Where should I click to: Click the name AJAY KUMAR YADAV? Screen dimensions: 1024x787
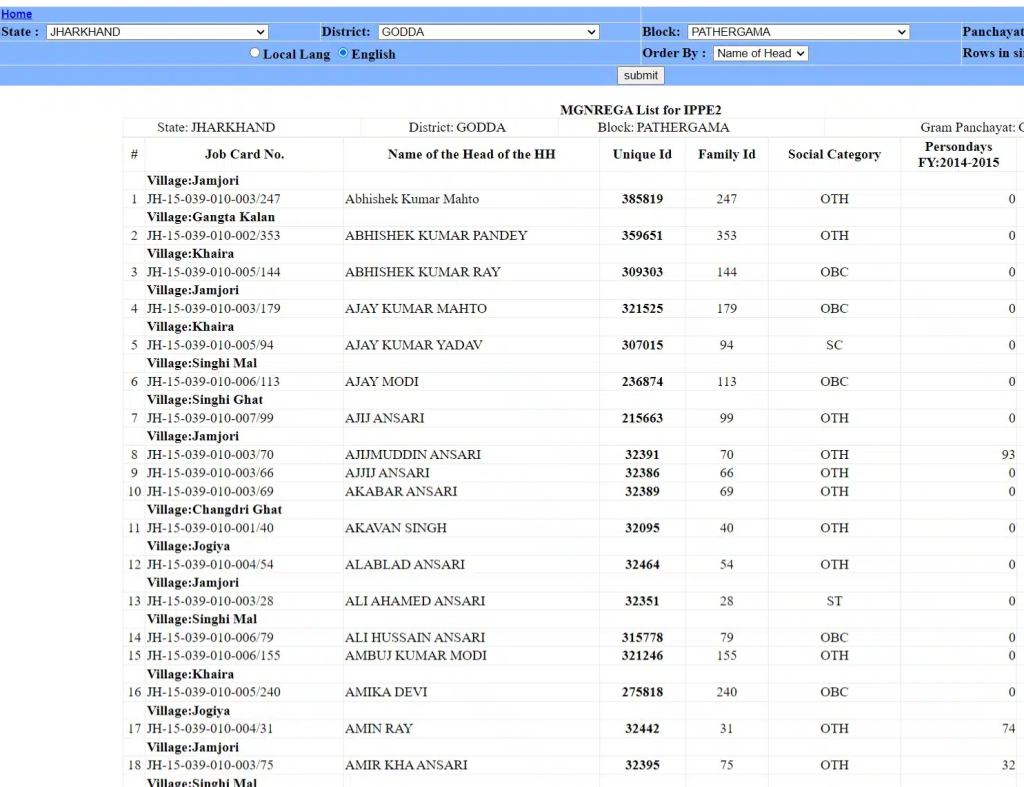(x=413, y=345)
